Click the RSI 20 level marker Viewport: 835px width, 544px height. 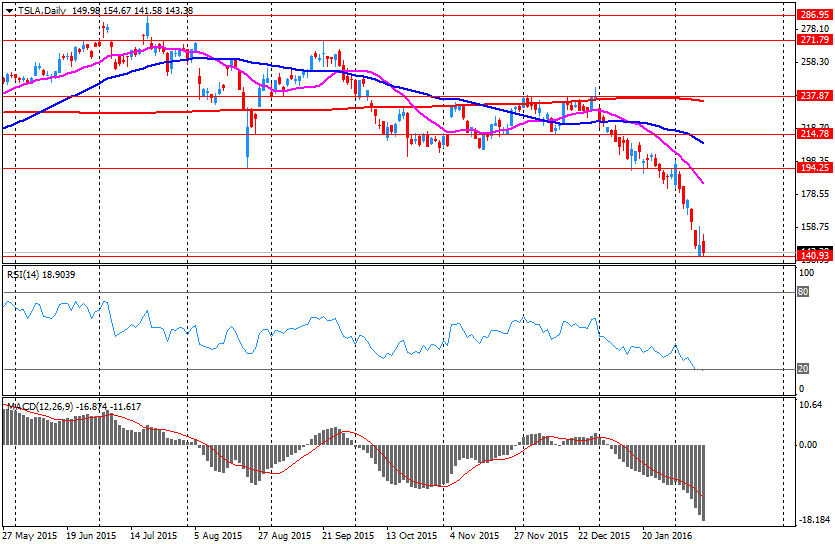tap(803, 369)
